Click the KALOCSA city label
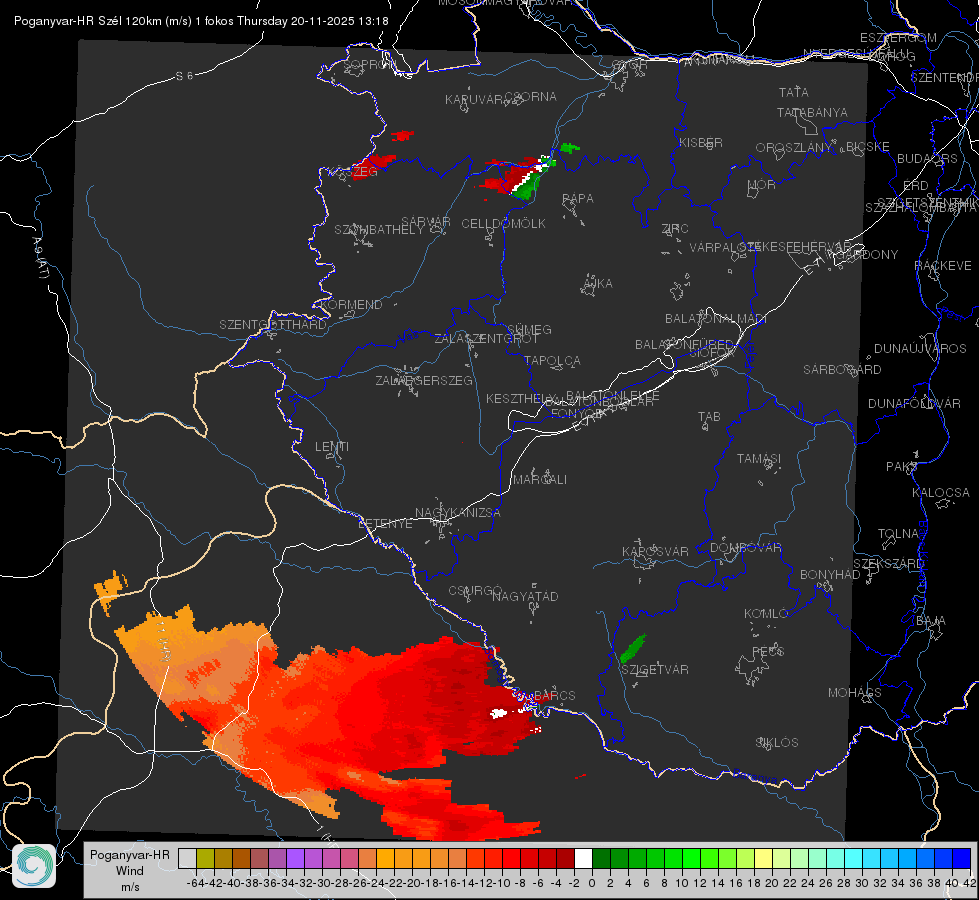The image size is (979, 900). coord(940,492)
